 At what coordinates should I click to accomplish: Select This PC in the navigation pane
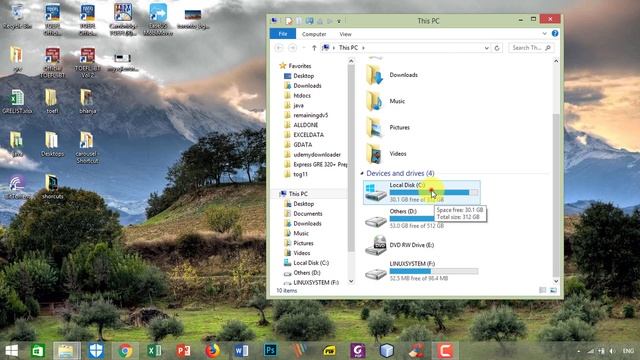pos(298,194)
